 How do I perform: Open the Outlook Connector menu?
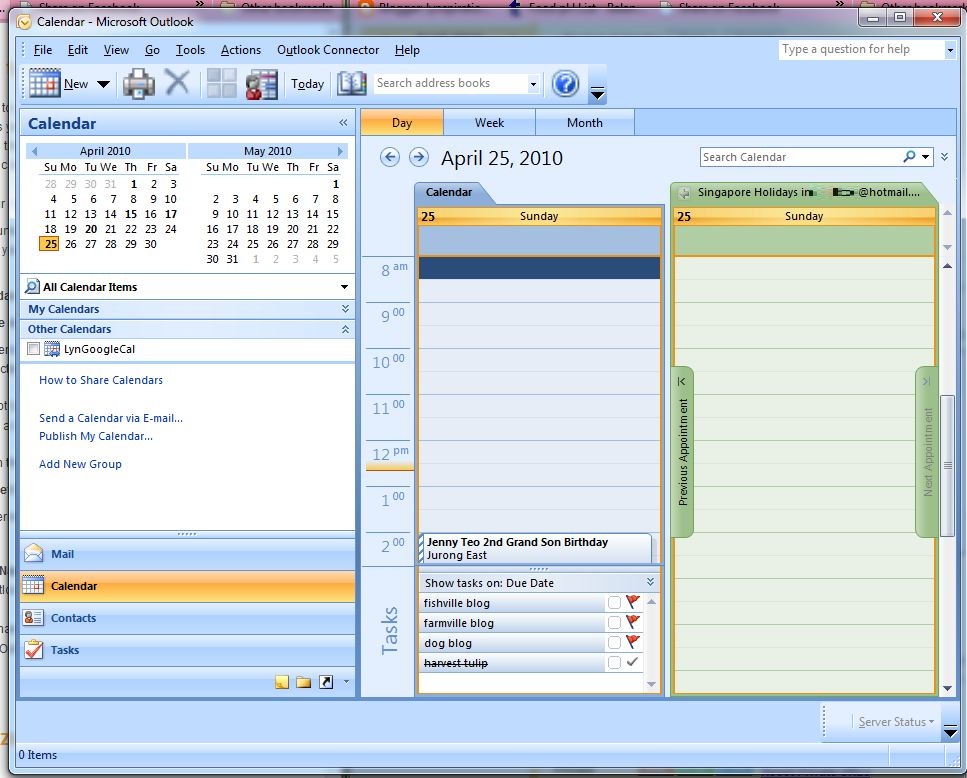point(328,50)
